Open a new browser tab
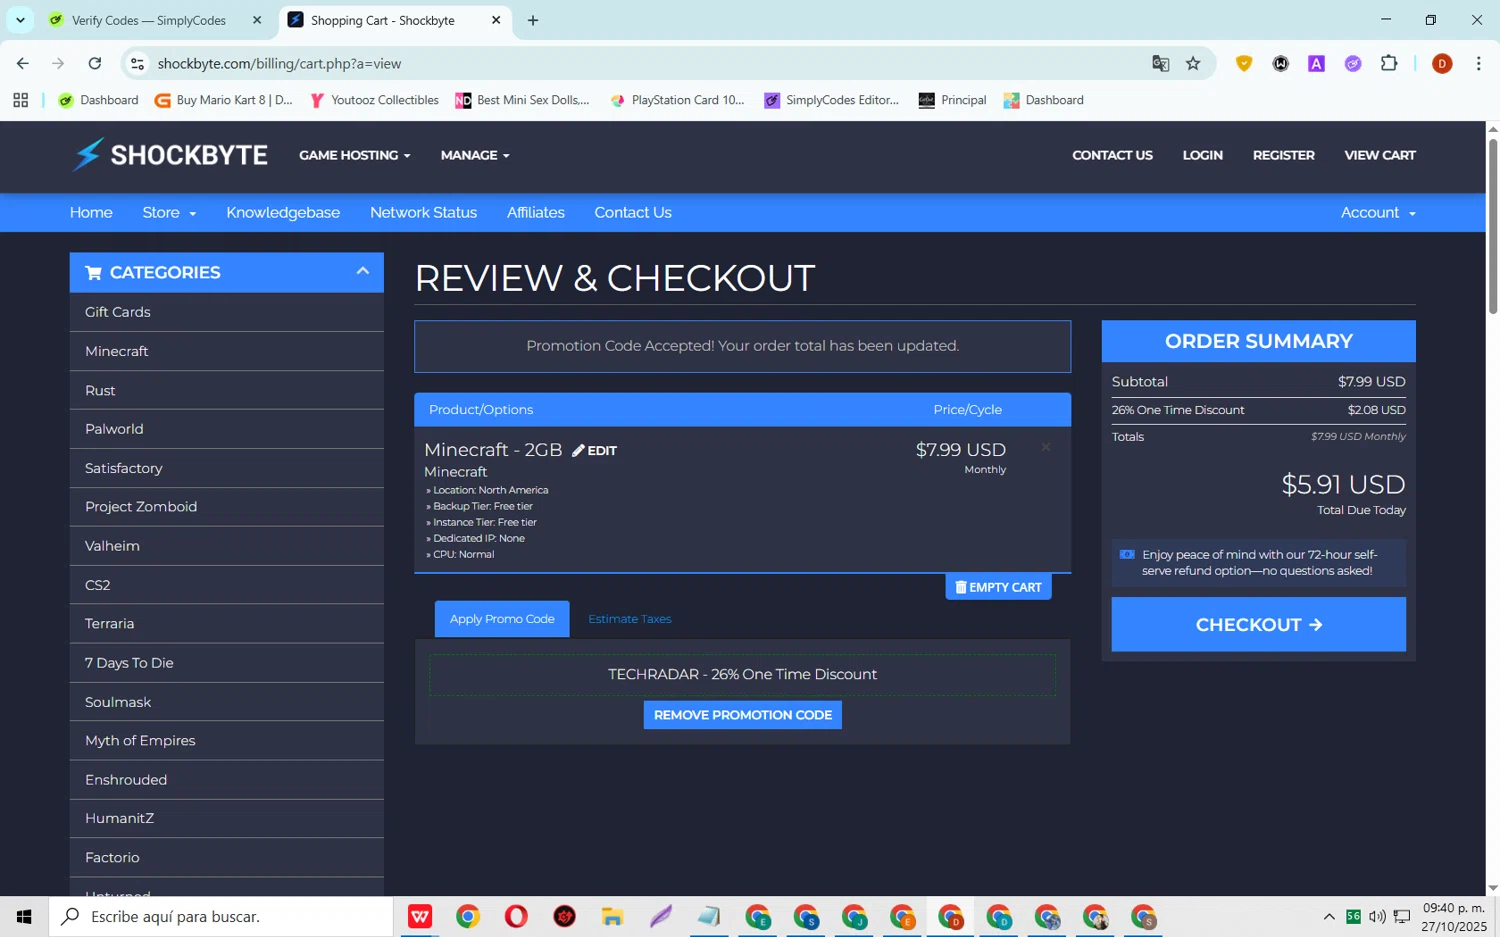Screen dimensions: 1500x937 533,20
